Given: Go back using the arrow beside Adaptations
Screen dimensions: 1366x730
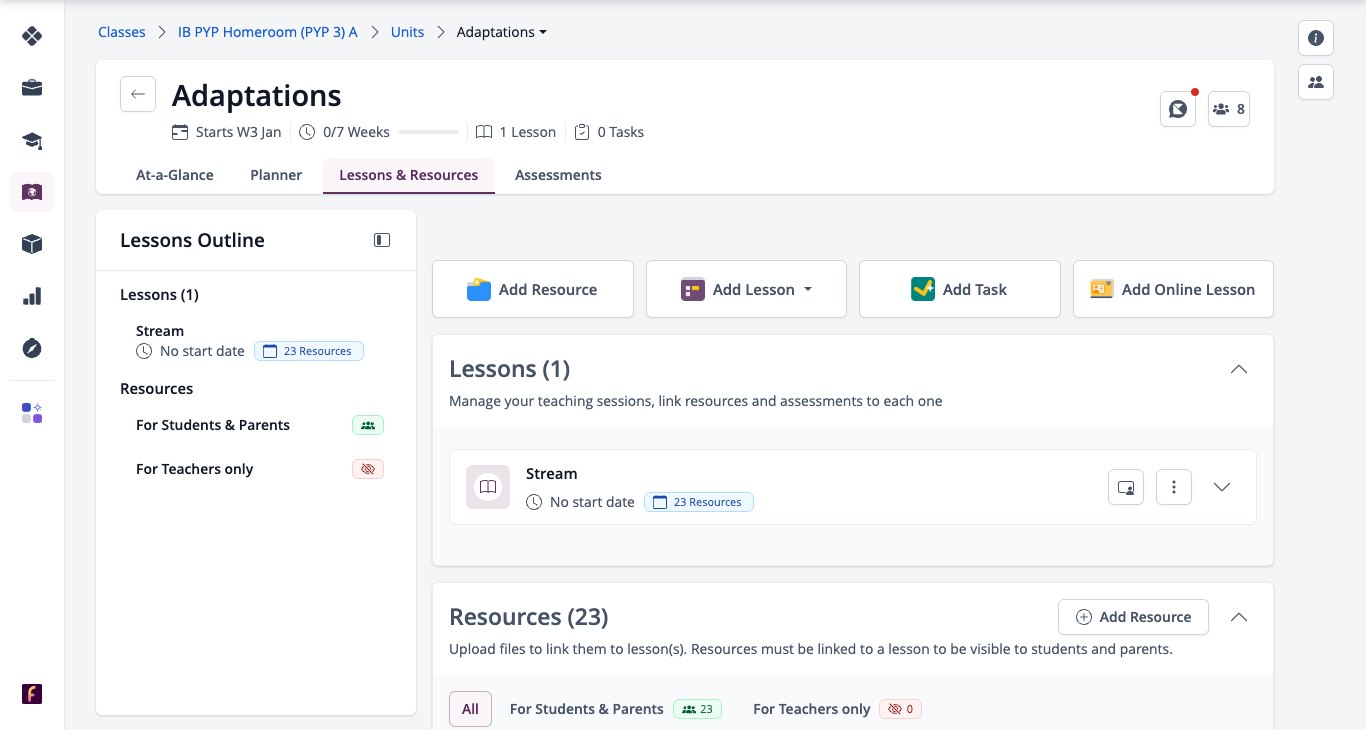Looking at the screenshot, I should tap(138, 94).
